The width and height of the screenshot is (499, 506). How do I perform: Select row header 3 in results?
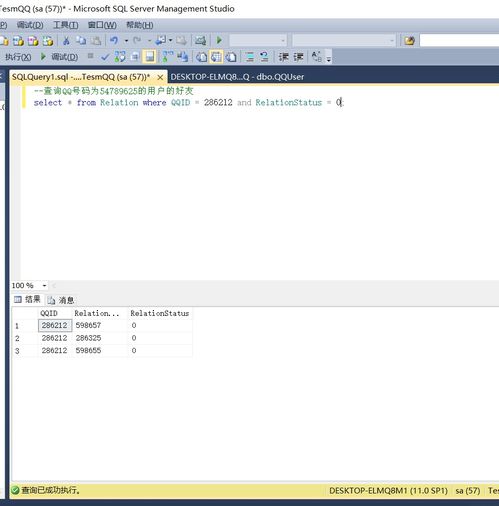[25, 351]
